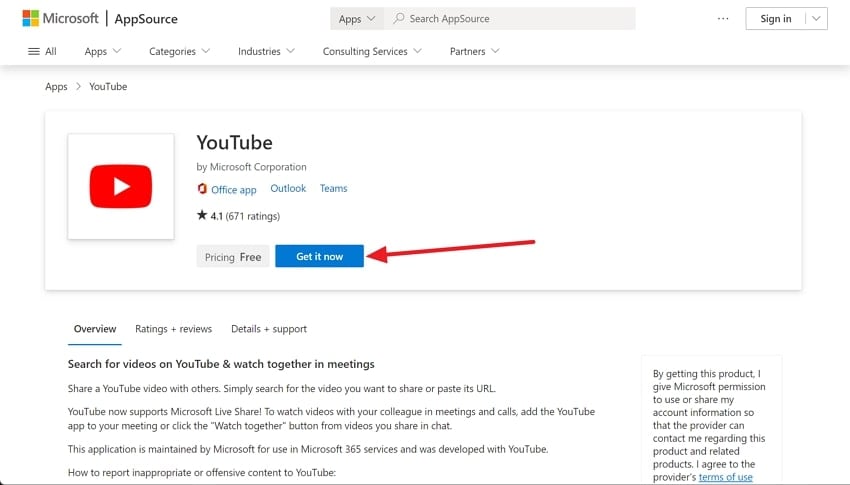Expand the Partners menu
850x485 pixels.
(x=474, y=51)
